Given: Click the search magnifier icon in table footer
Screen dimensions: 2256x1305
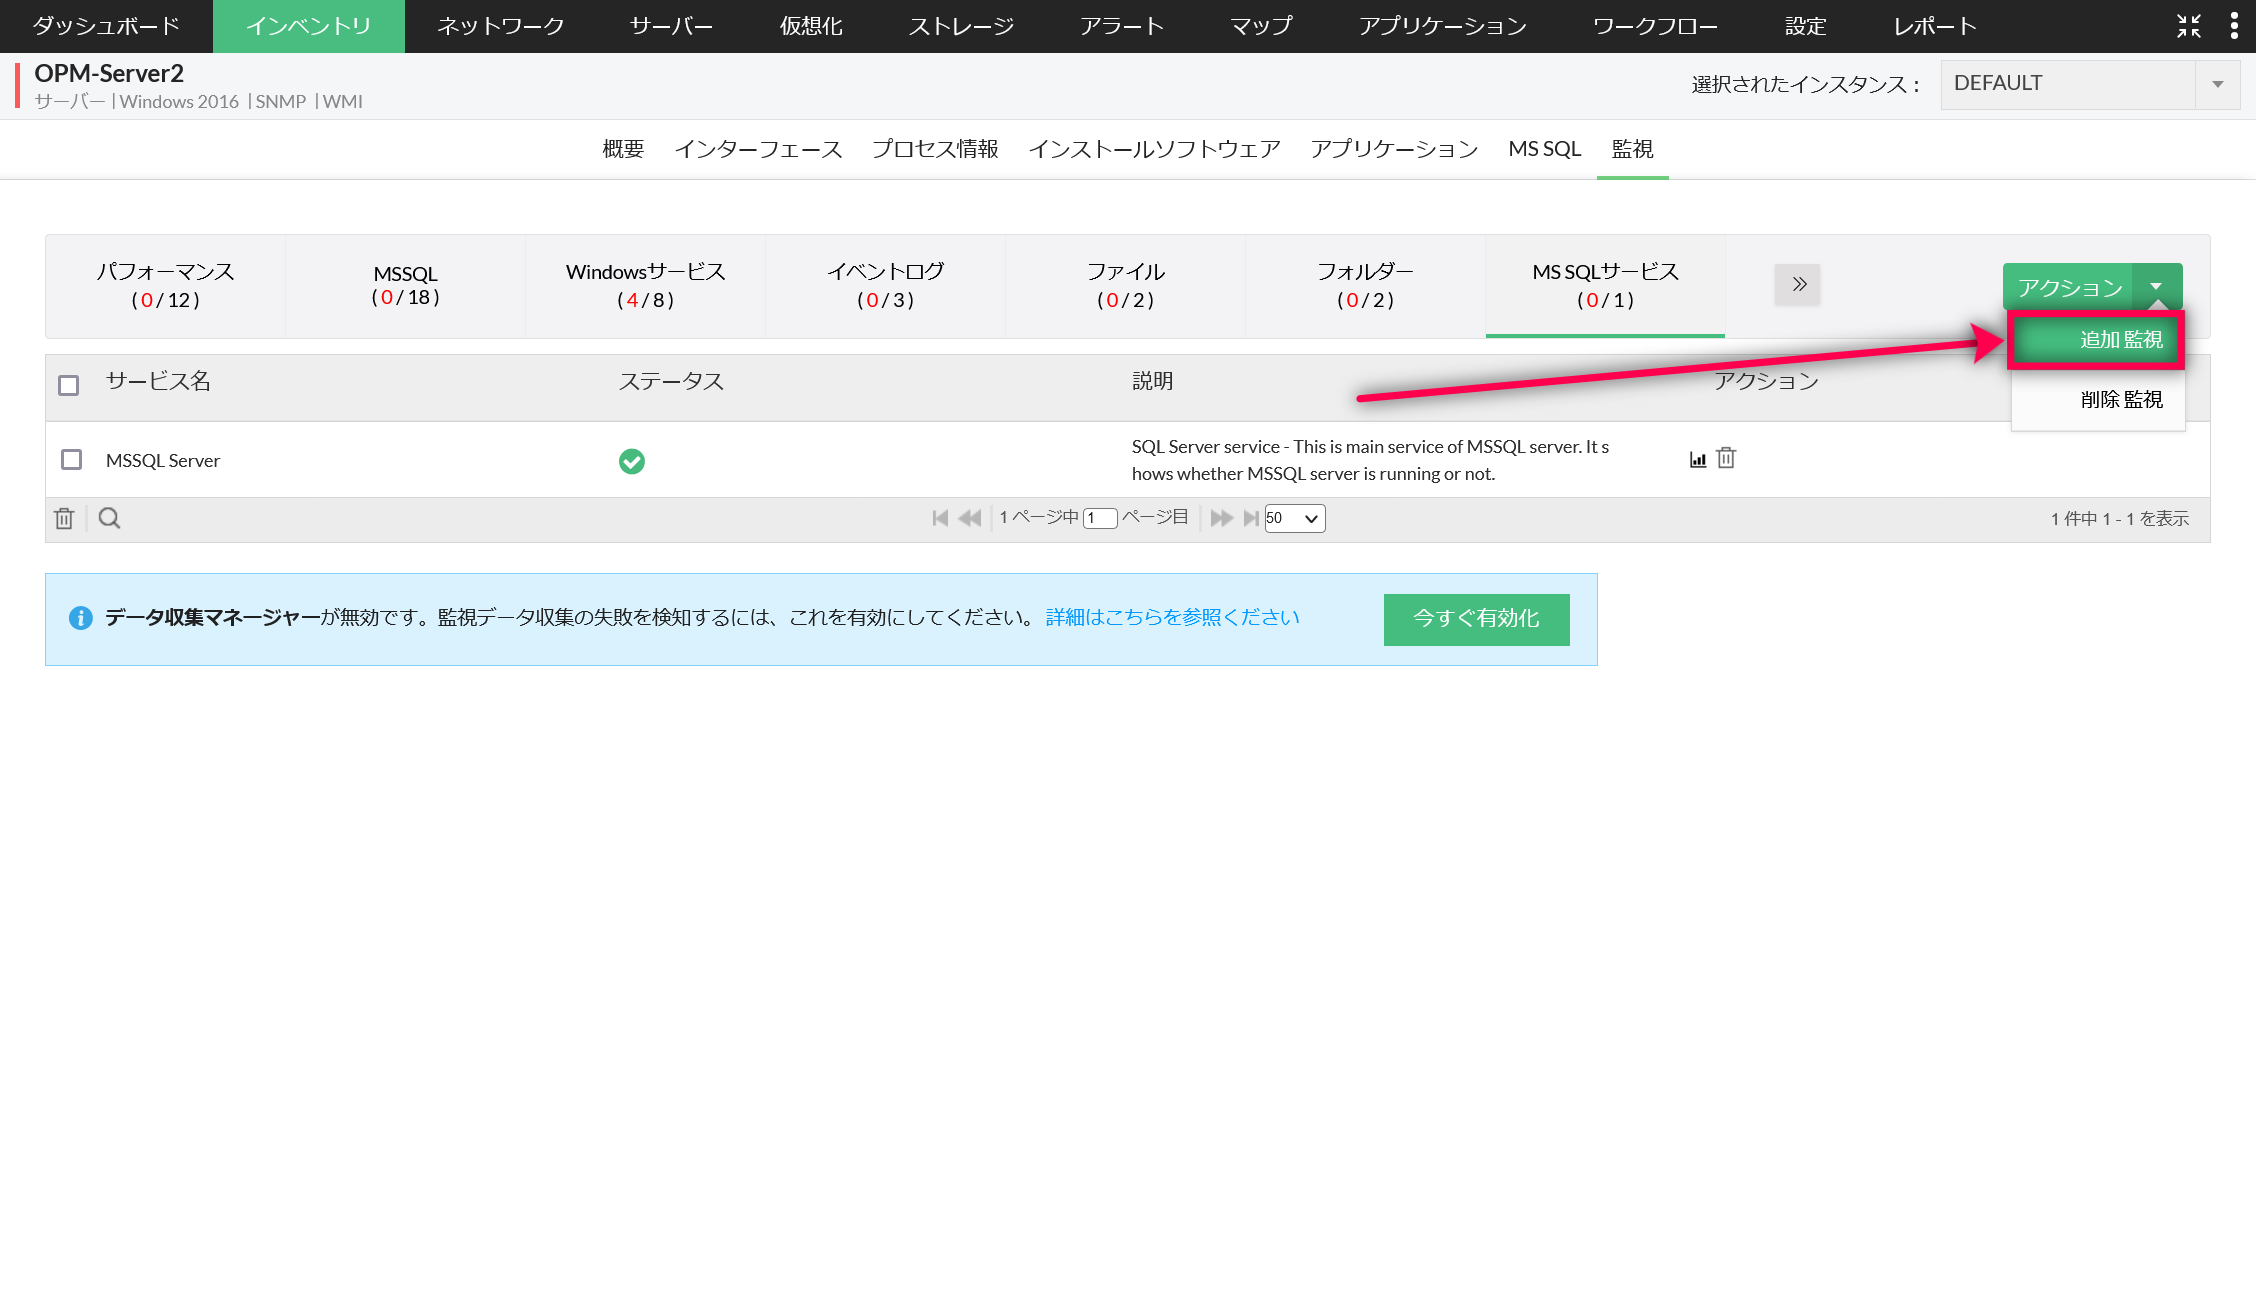Looking at the screenshot, I should (109, 518).
